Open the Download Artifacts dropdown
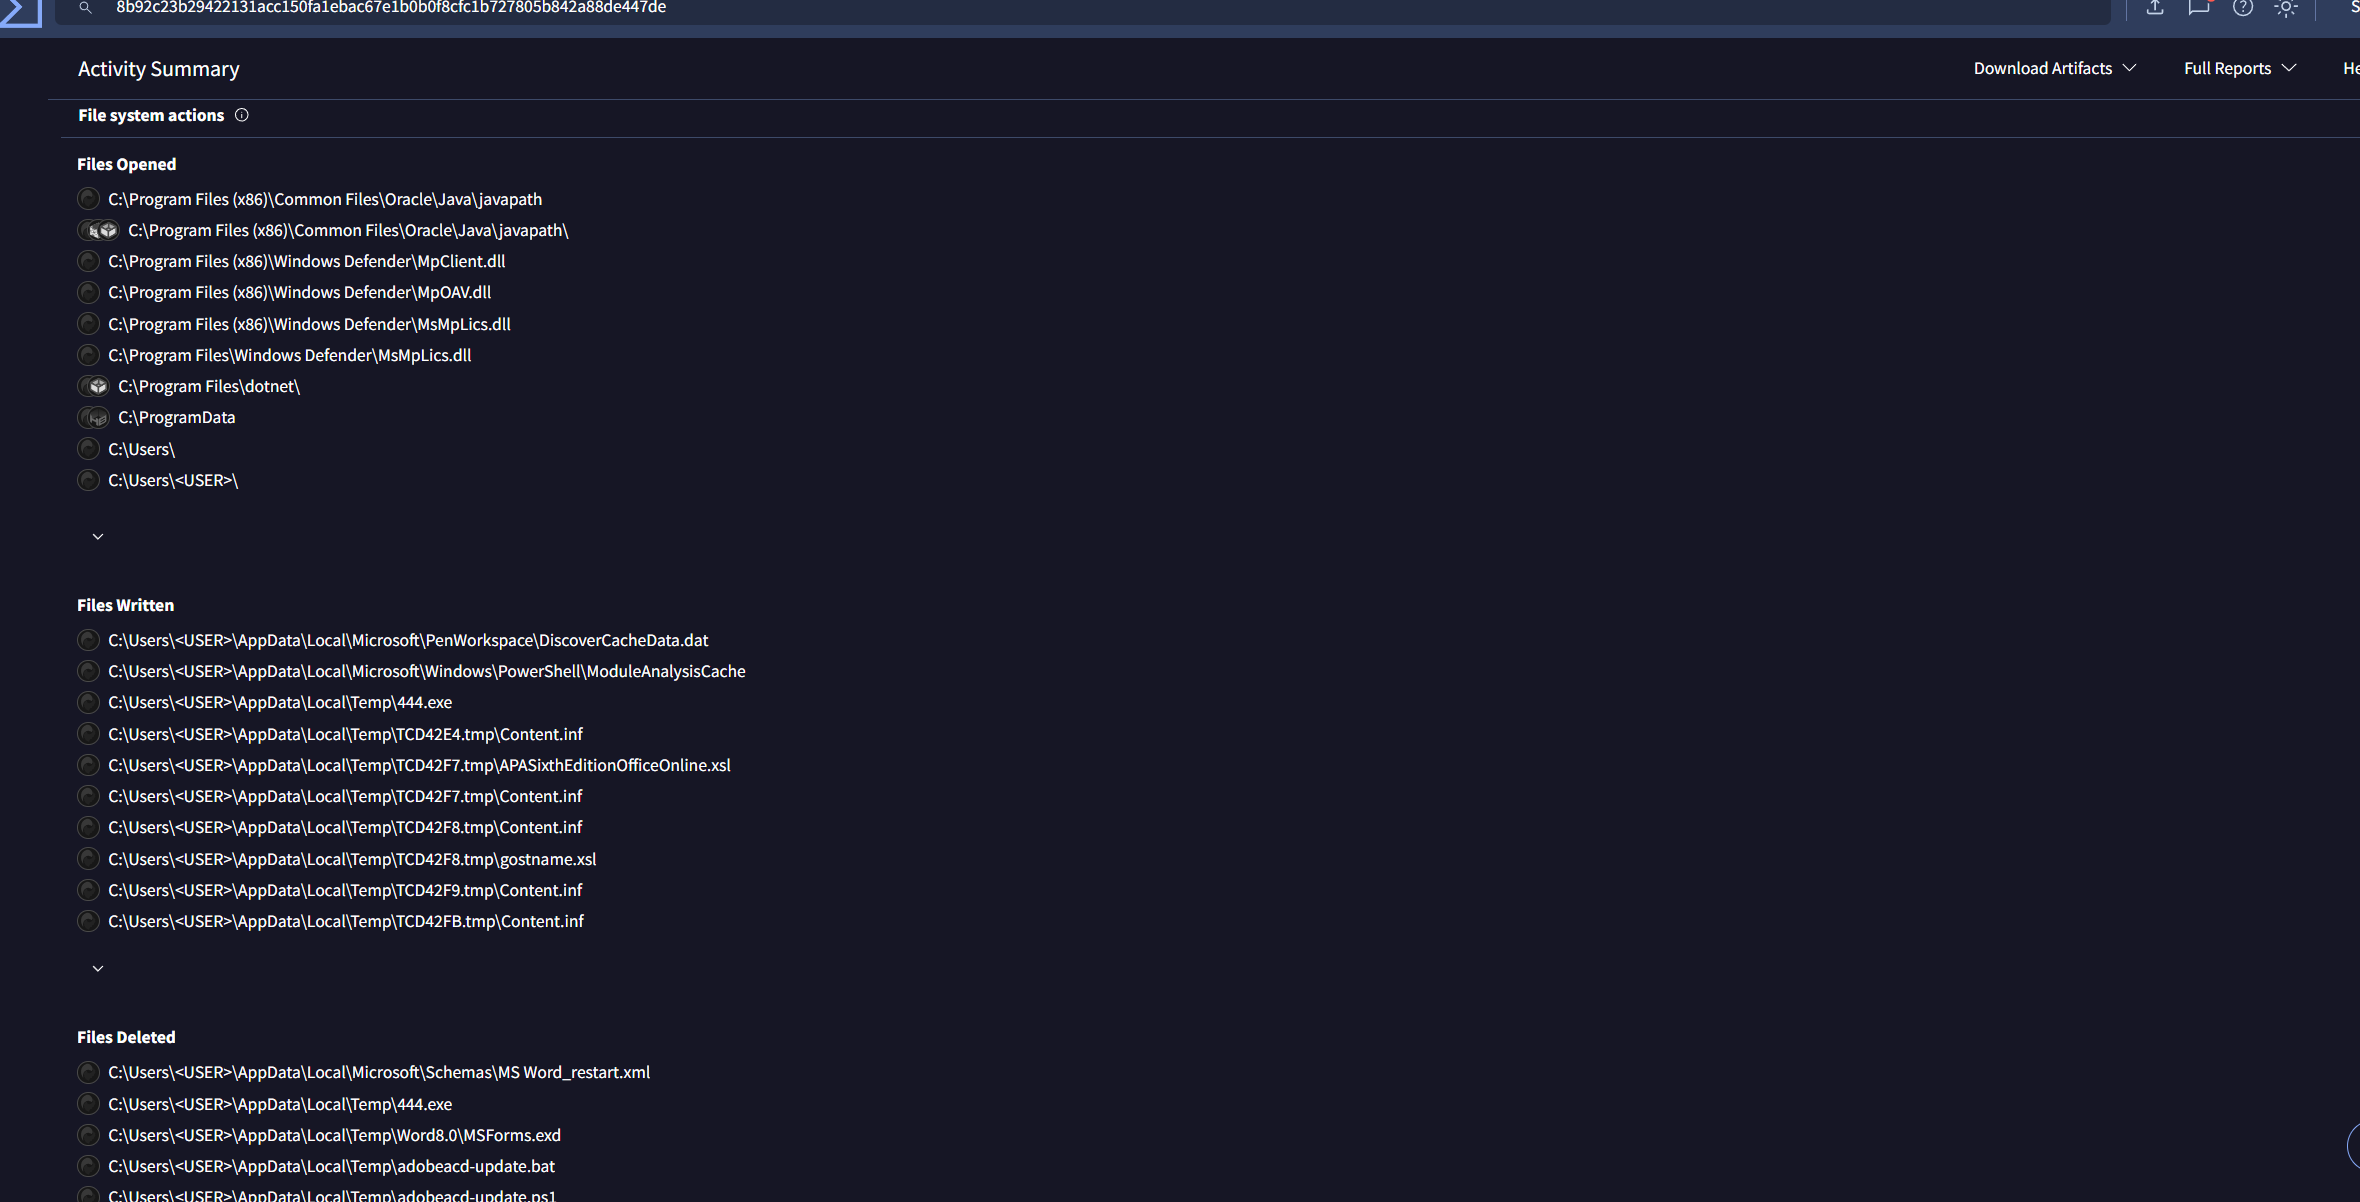 click(2055, 68)
